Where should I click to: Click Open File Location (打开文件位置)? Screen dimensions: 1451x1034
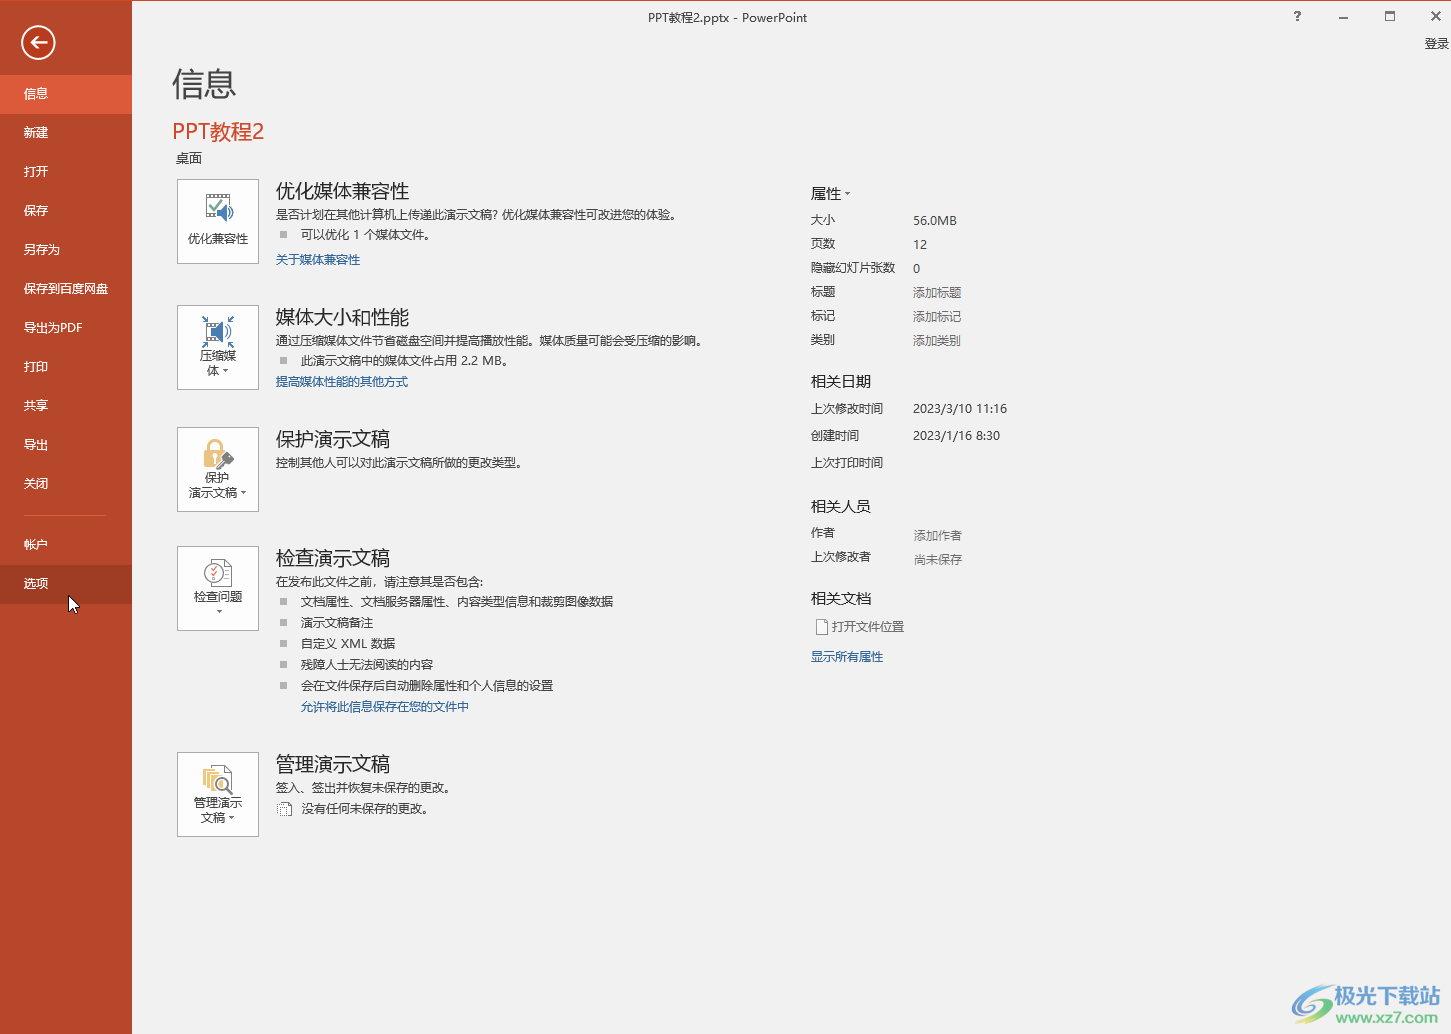(x=868, y=627)
